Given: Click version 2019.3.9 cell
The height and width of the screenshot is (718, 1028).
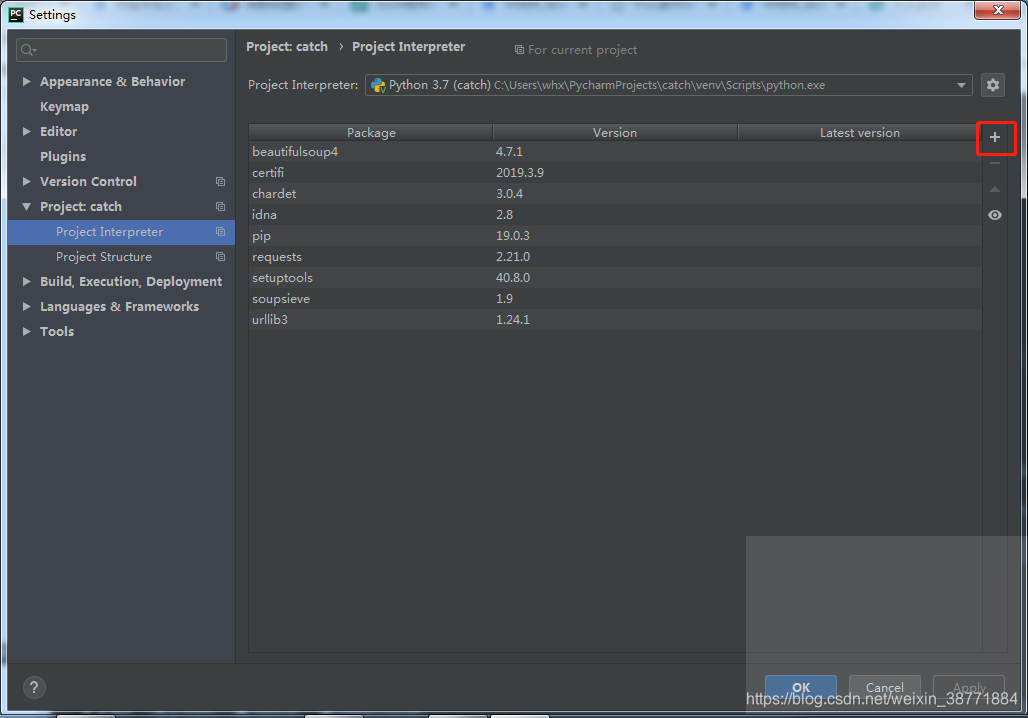Looking at the screenshot, I should pyautogui.click(x=520, y=172).
